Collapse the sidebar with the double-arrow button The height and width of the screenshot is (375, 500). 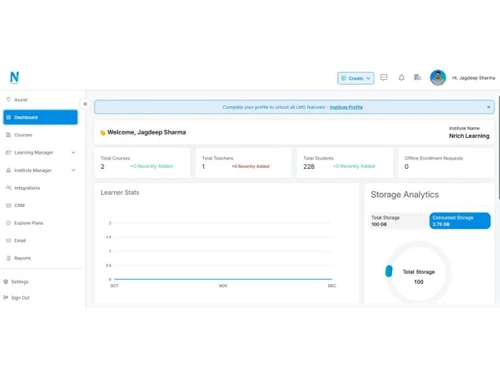85,104
